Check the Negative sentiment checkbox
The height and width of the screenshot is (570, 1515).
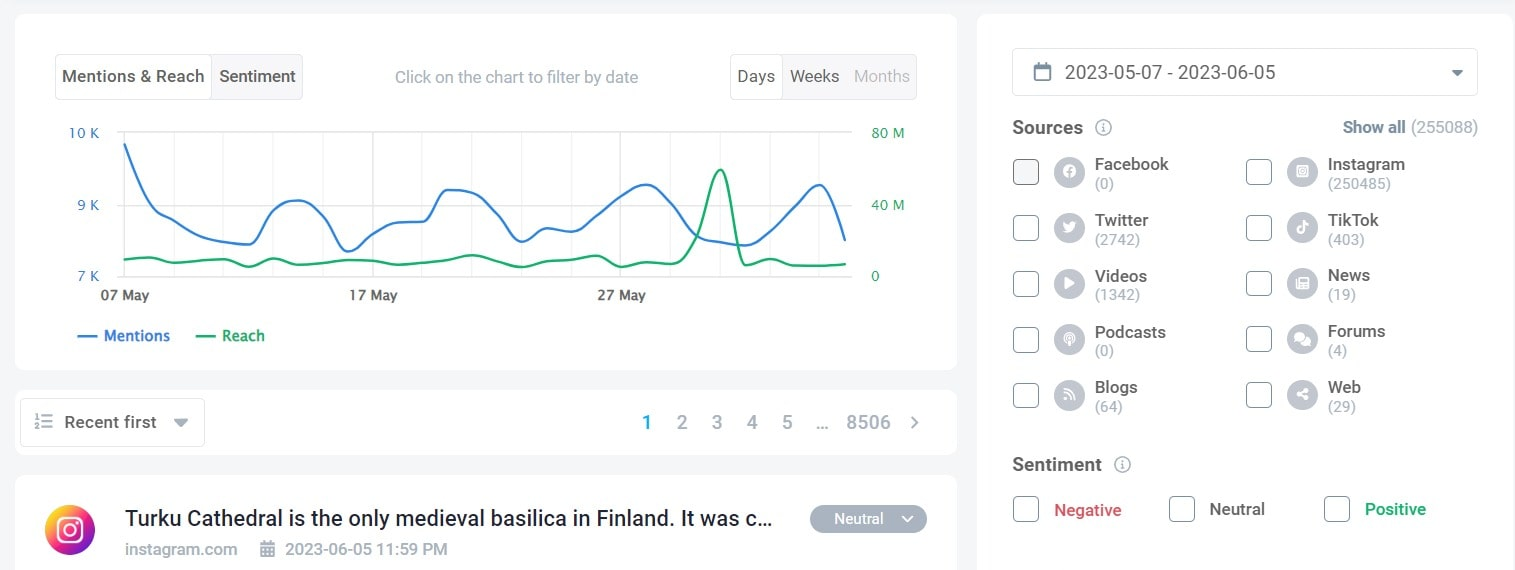[1026, 509]
